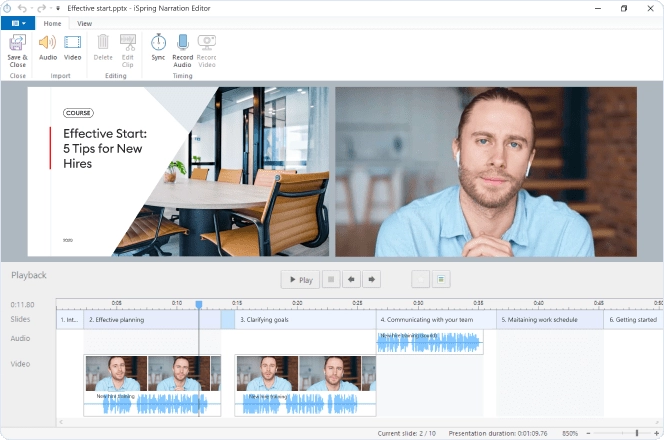Import a video clip with Video icon
The height and width of the screenshot is (440, 664).
(x=73, y=43)
